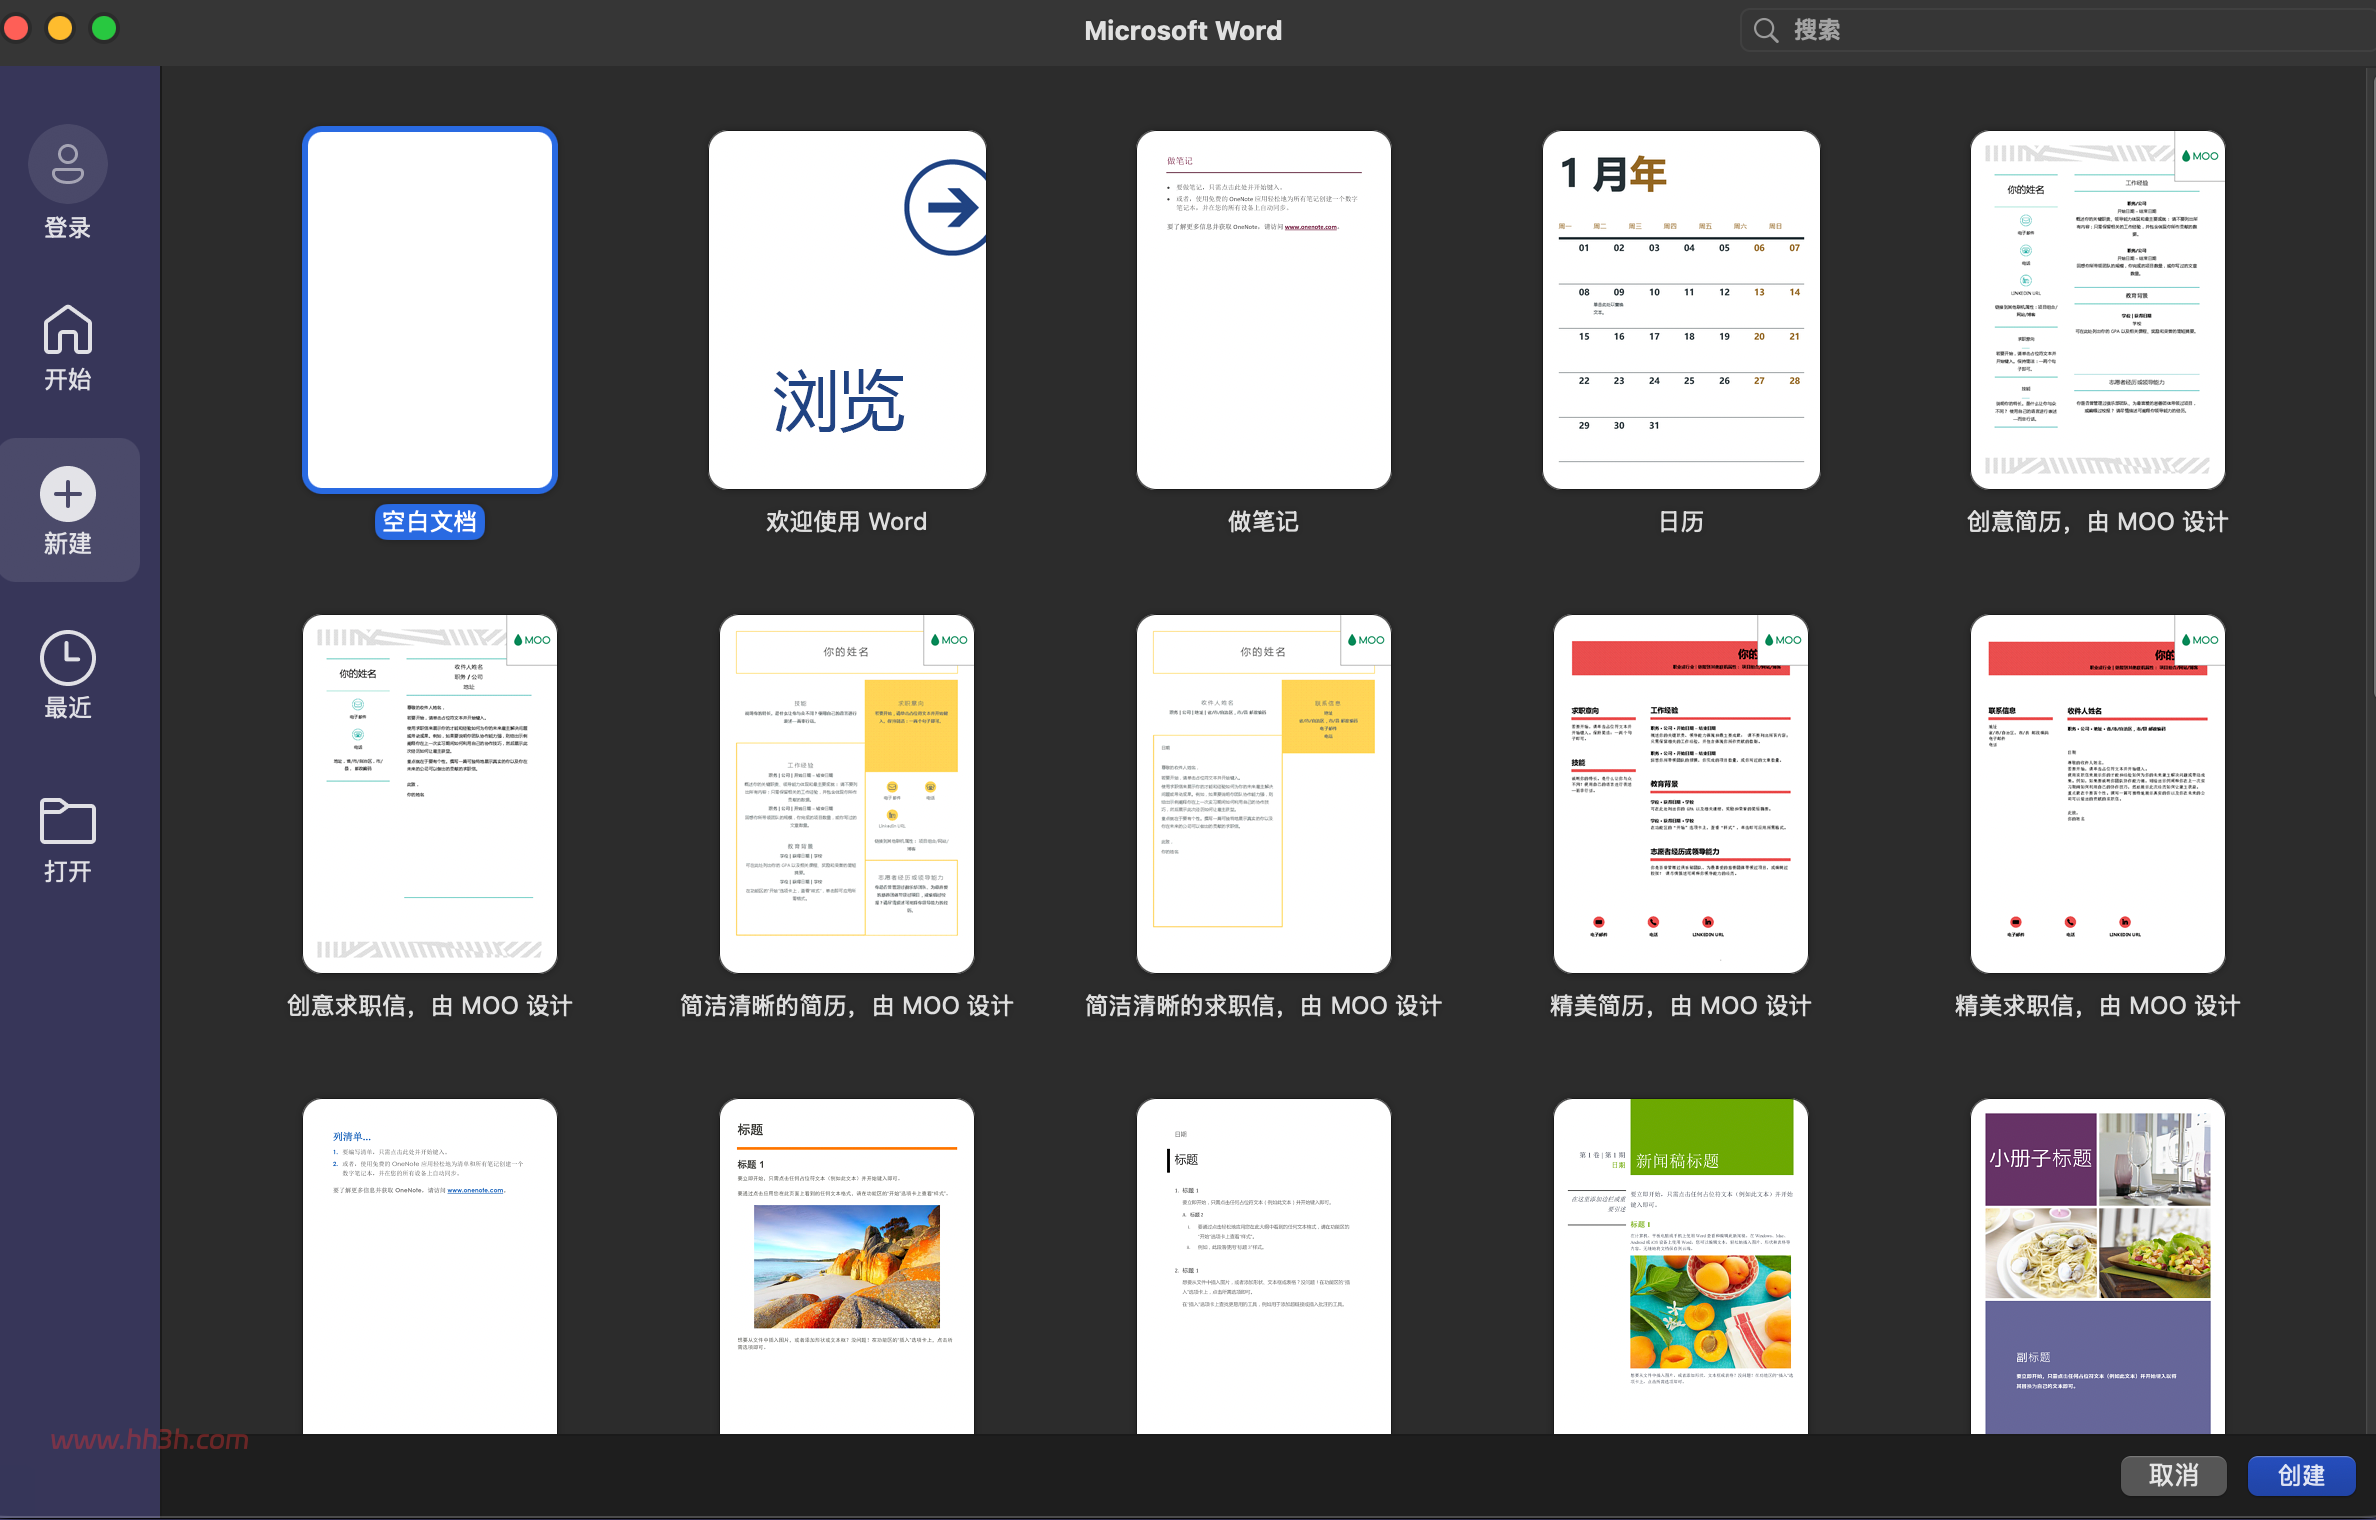2376x1520 pixels.
Task: Click the 简洁清晰的求职信，由 MOO 设计 caption
Action: [x=1264, y=1006]
